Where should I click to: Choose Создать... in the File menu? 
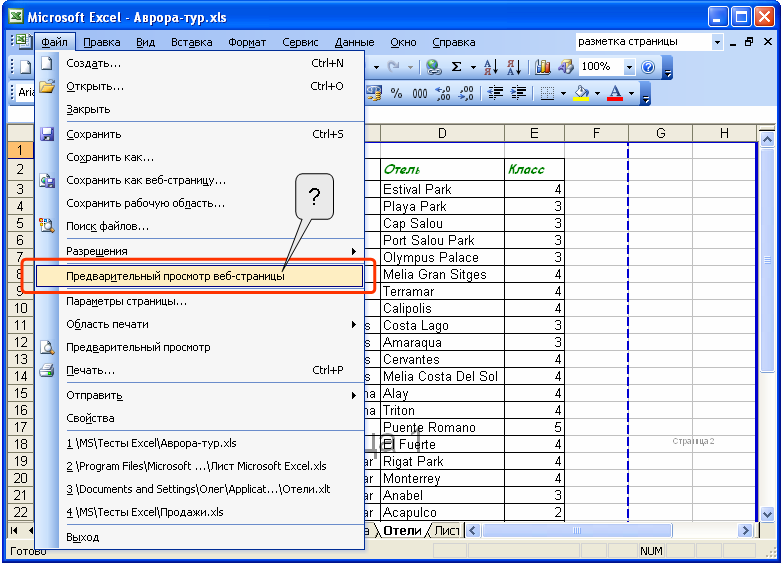point(199,64)
